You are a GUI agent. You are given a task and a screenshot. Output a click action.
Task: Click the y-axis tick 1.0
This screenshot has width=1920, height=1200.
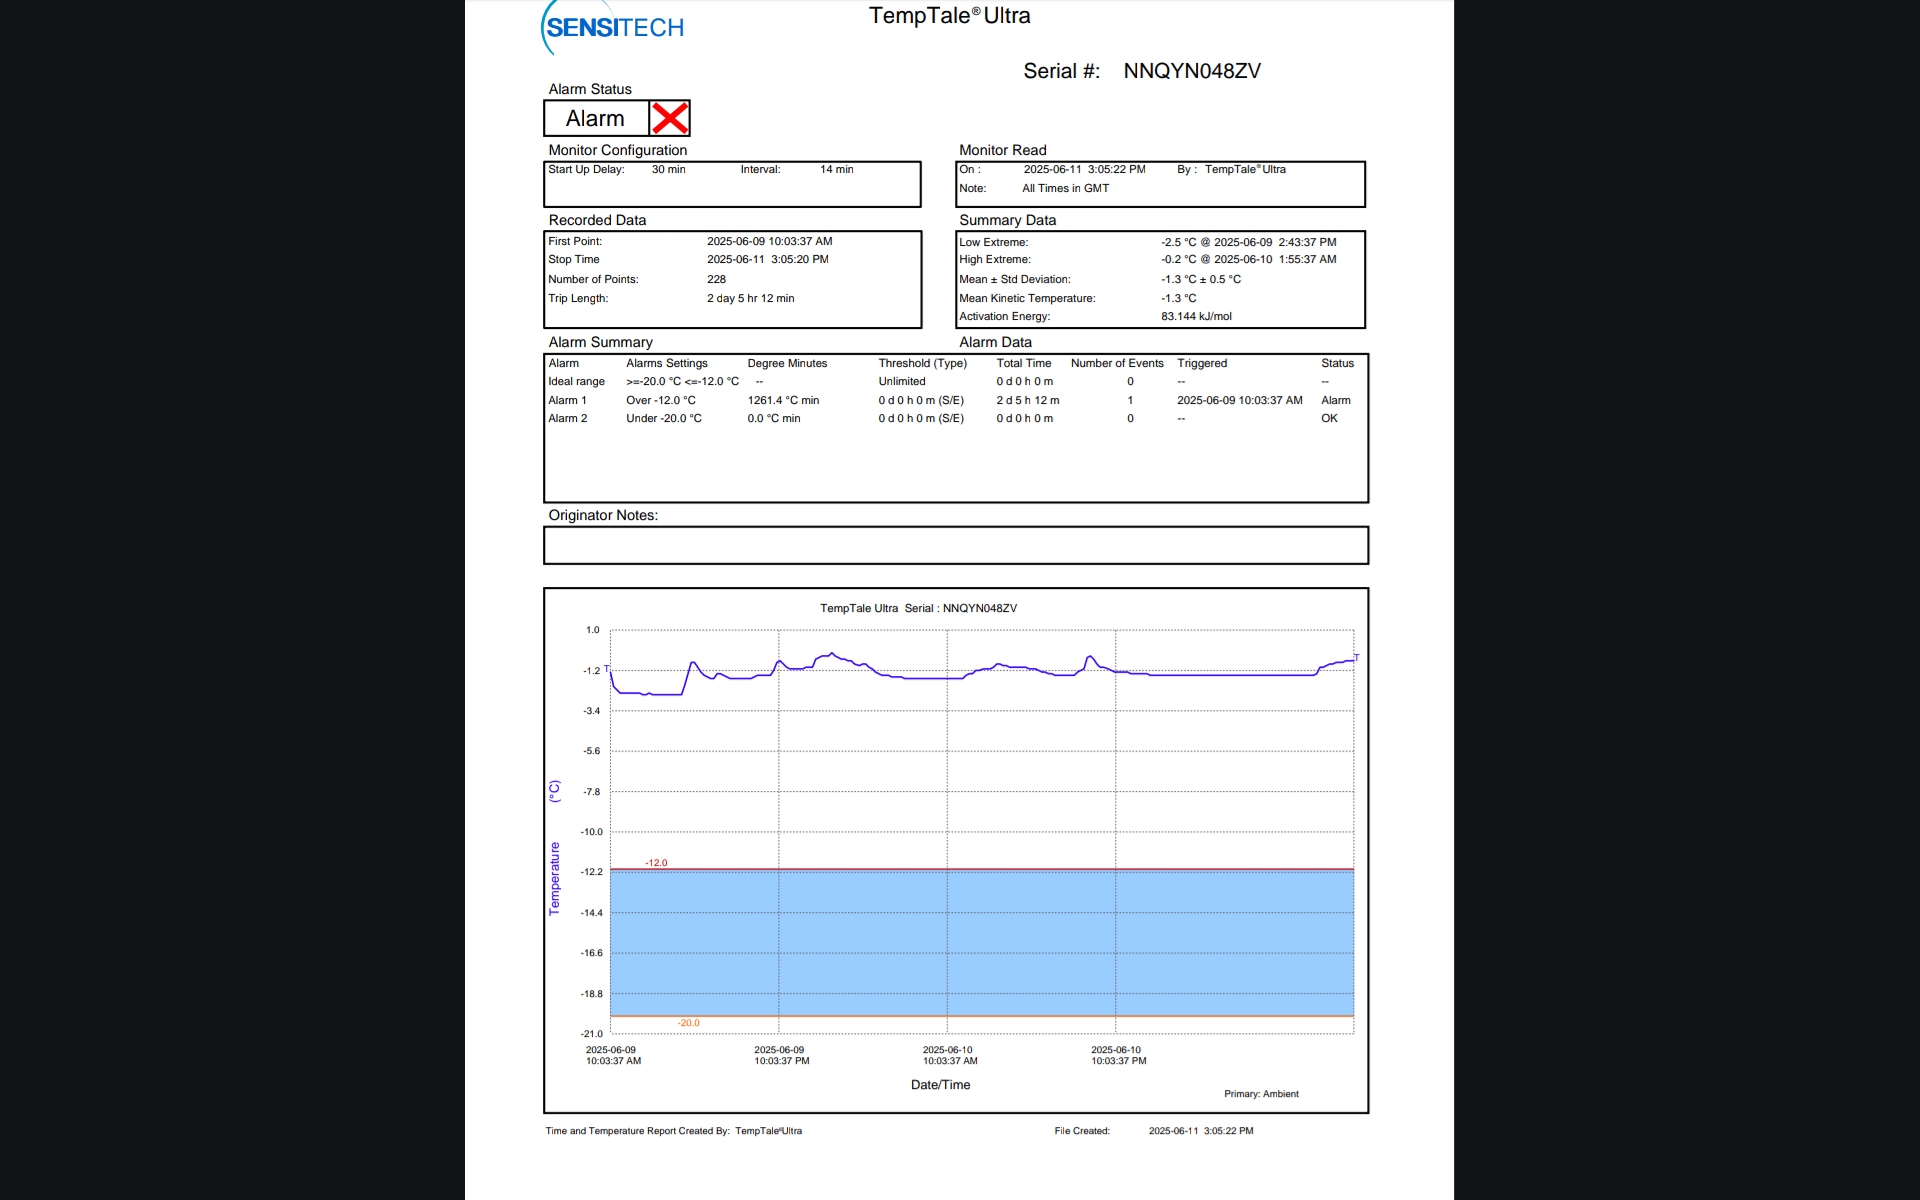click(x=593, y=630)
